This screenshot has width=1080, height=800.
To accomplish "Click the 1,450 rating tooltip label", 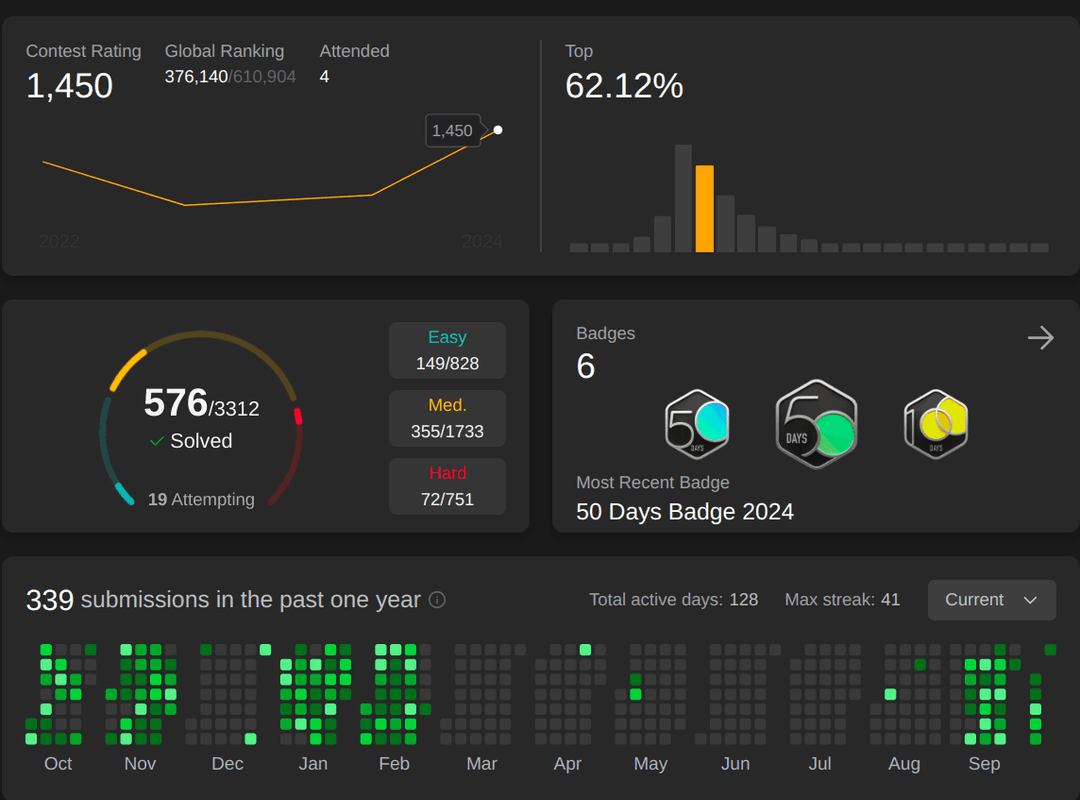I will 453,131.
